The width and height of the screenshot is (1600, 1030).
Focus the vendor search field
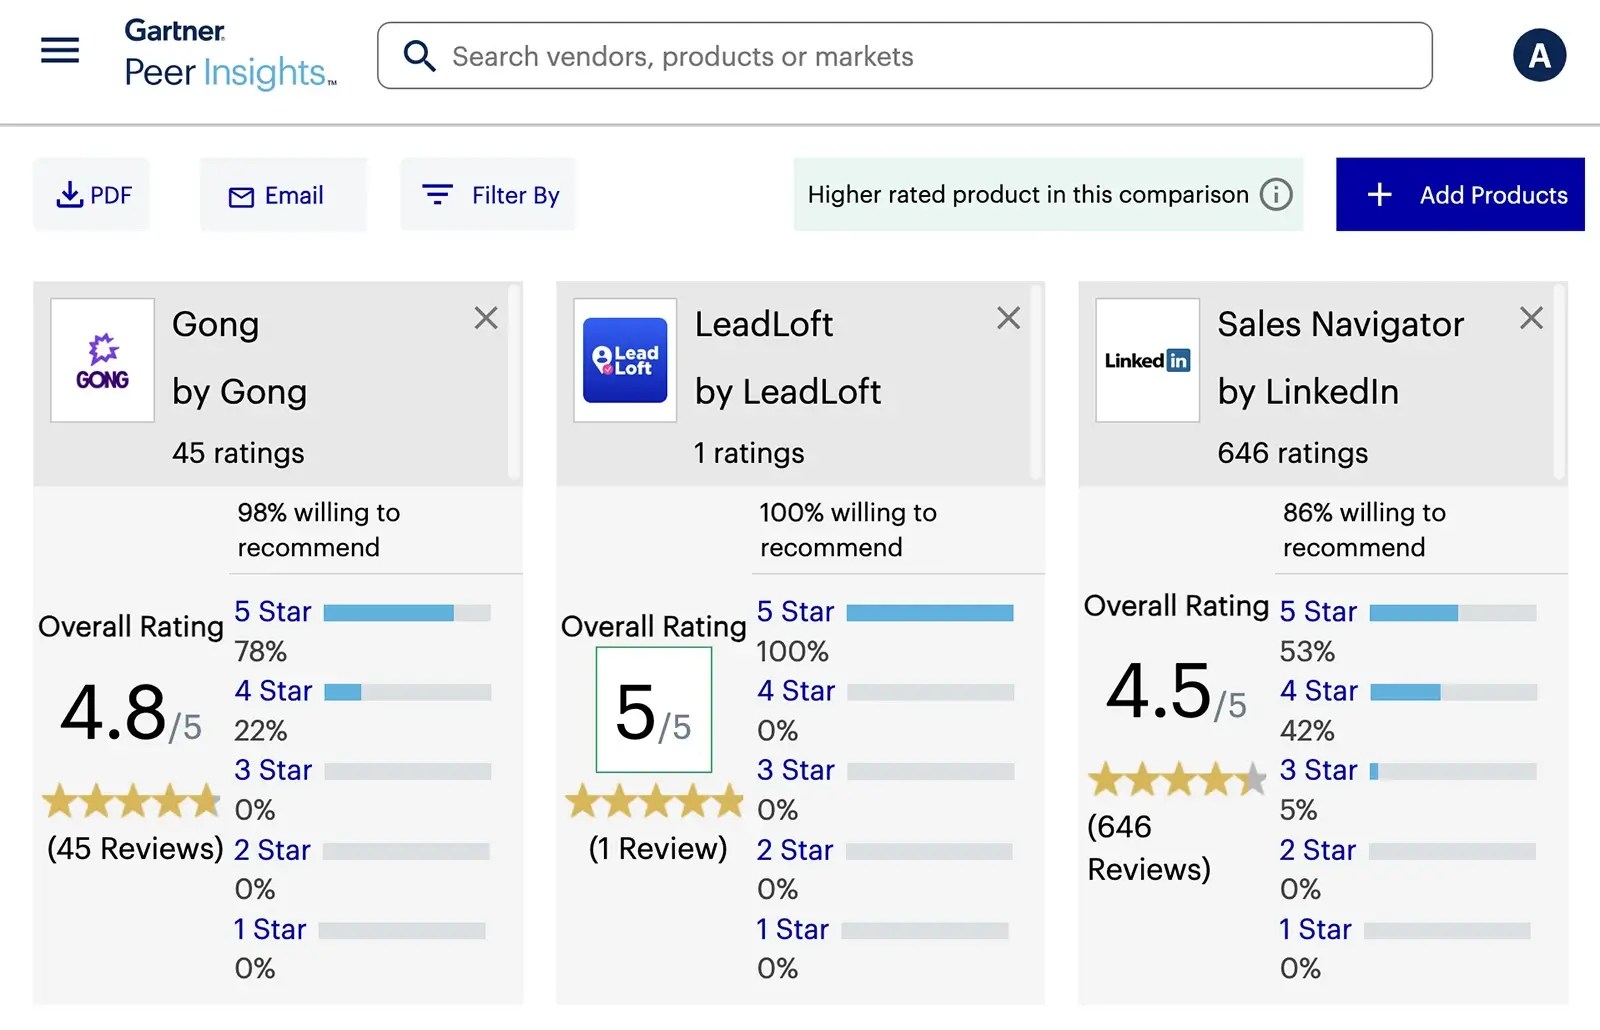(905, 56)
